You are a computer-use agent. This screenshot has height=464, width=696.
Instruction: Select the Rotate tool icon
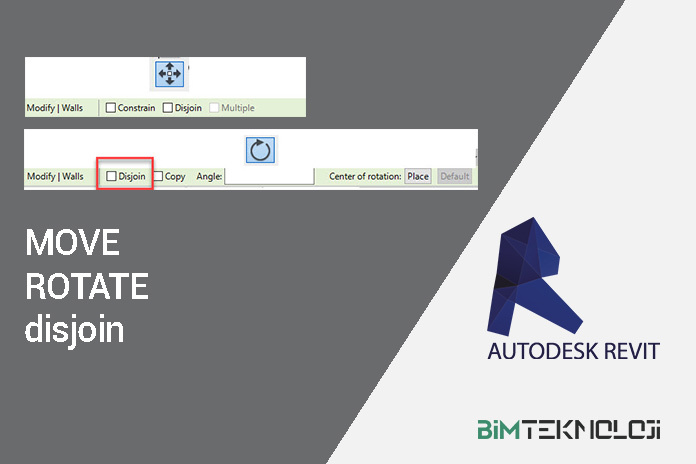(x=260, y=150)
